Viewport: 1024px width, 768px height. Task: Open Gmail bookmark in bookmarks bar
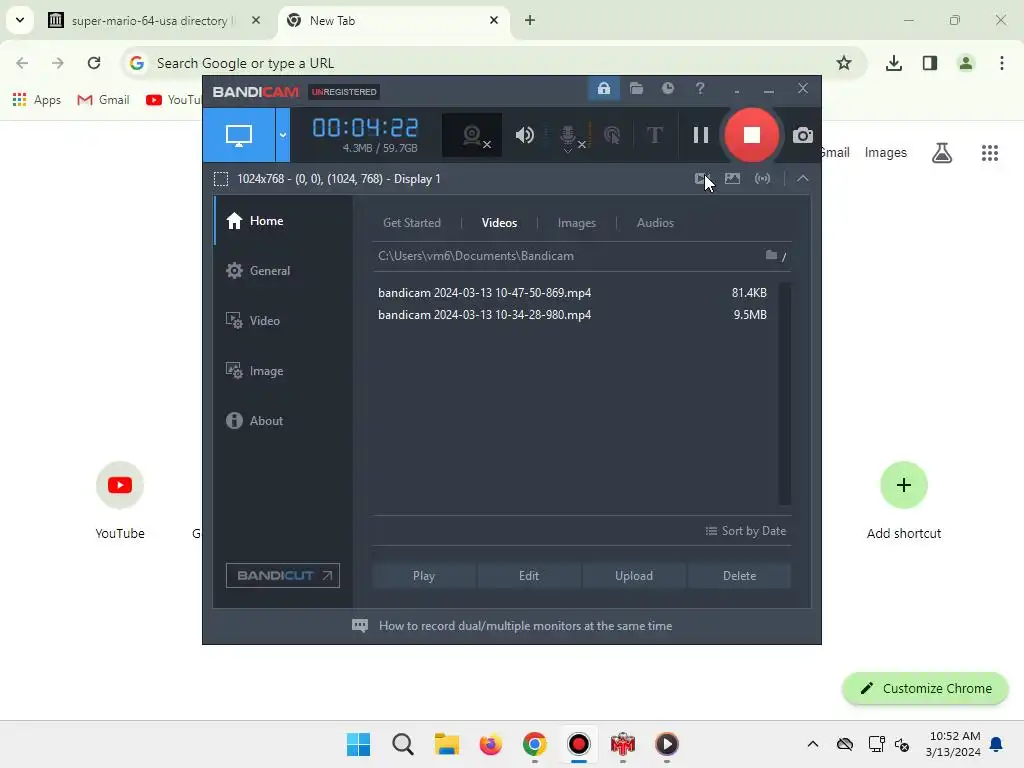pos(104,100)
